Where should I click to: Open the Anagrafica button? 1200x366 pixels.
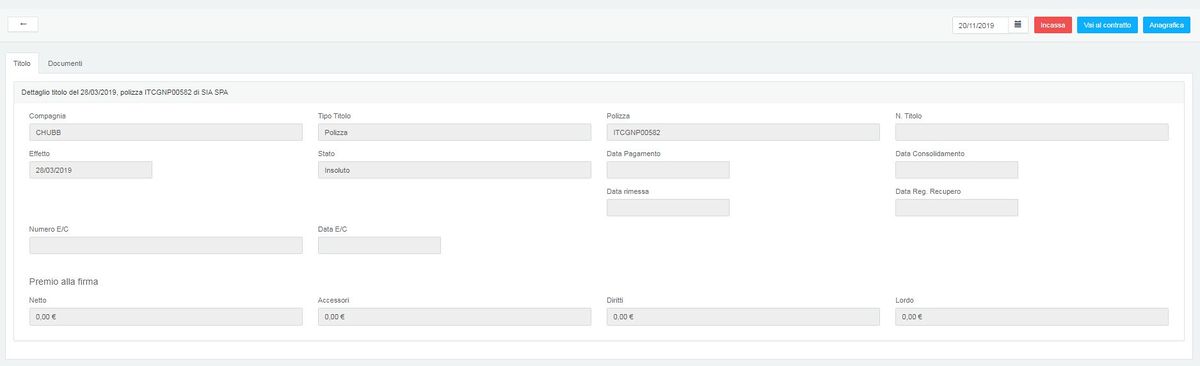click(1166, 25)
